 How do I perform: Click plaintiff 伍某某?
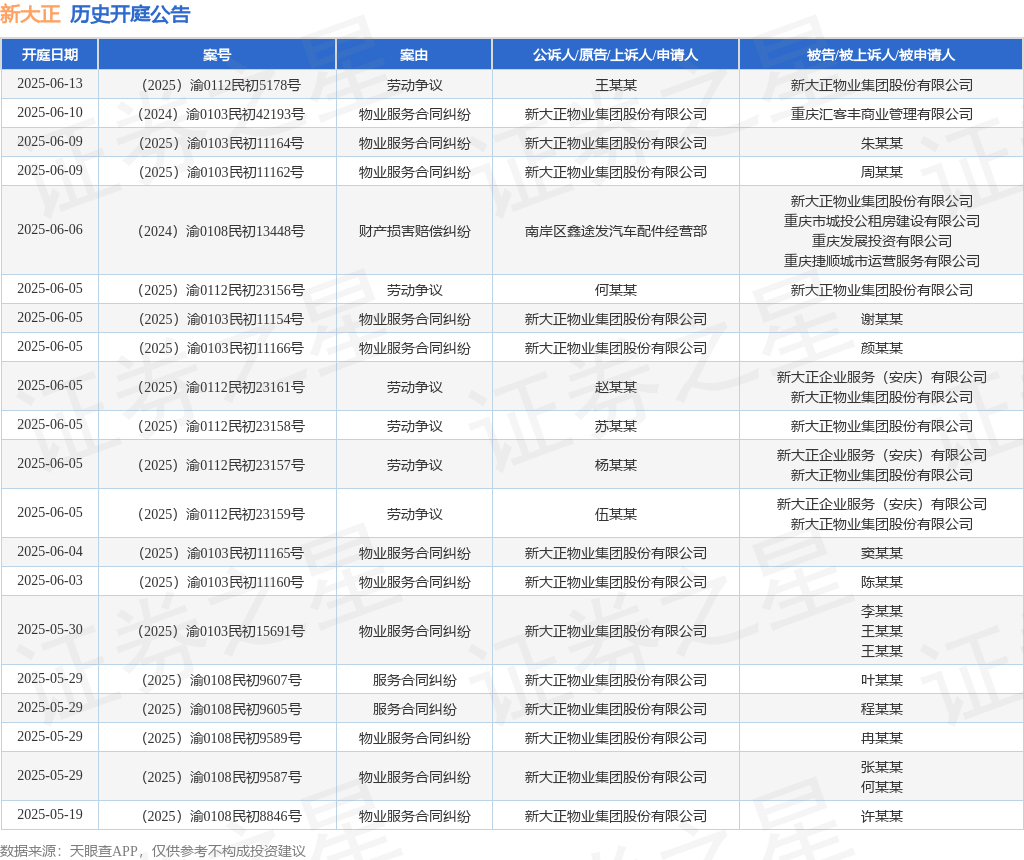pyautogui.click(x=615, y=514)
